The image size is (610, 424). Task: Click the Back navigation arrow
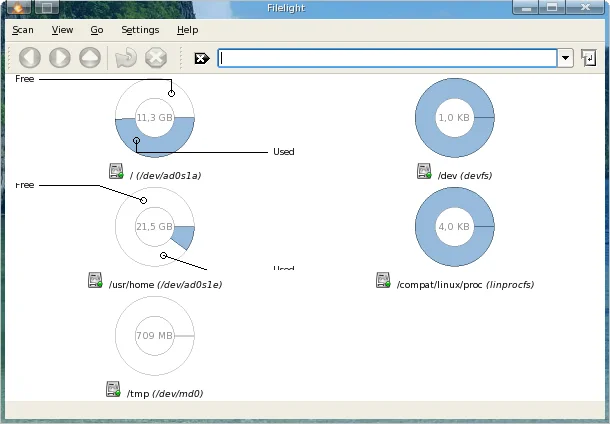pyautogui.click(x=31, y=58)
